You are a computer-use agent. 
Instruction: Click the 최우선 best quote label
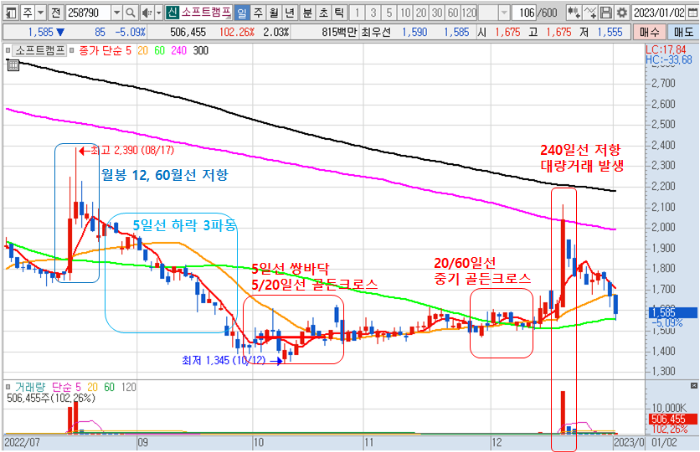376,32
